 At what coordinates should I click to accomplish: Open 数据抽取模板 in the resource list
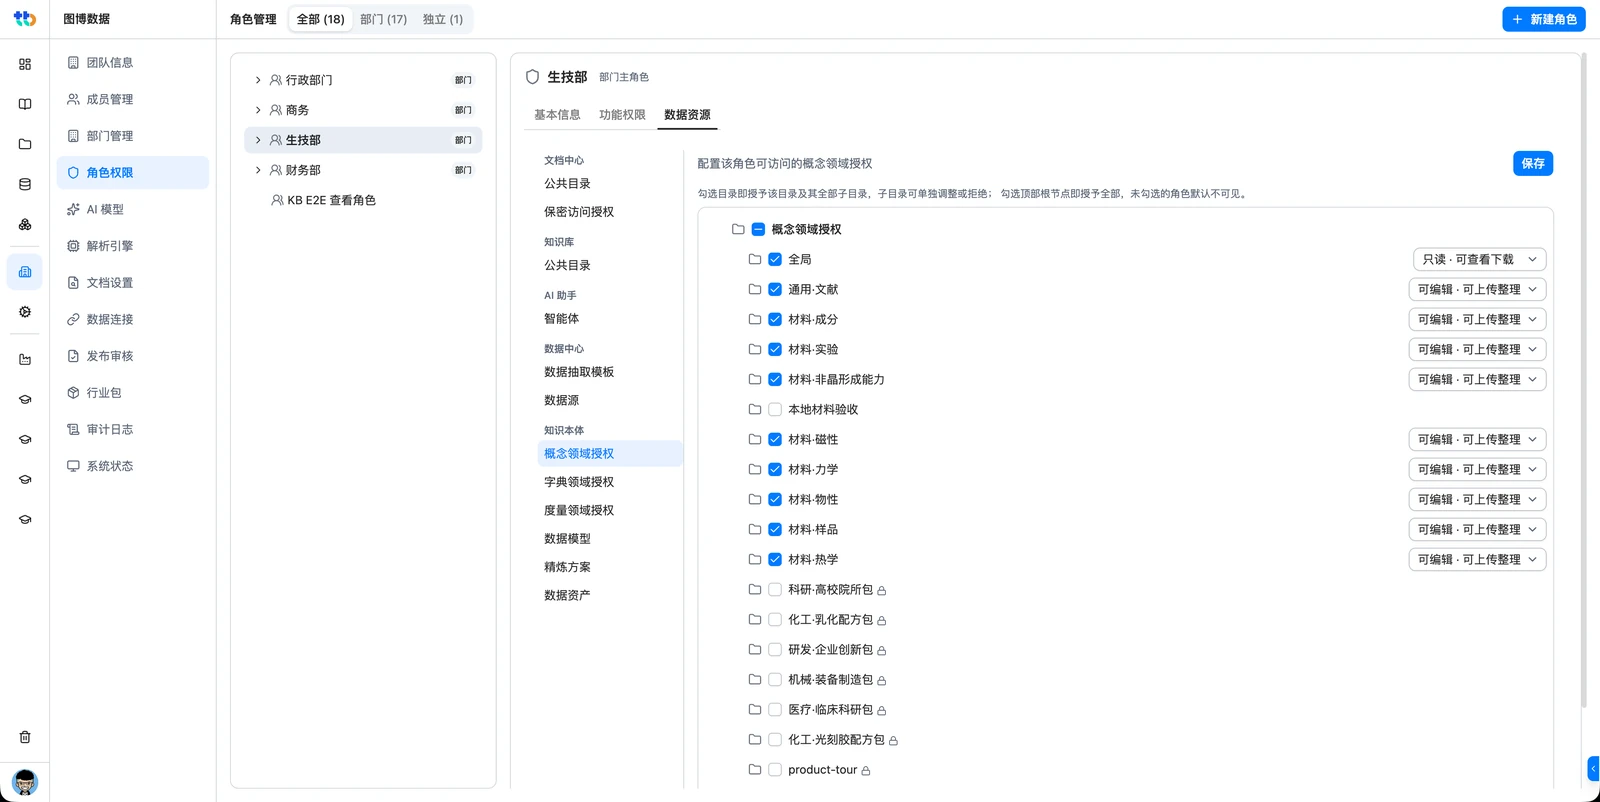[x=610, y=372]
